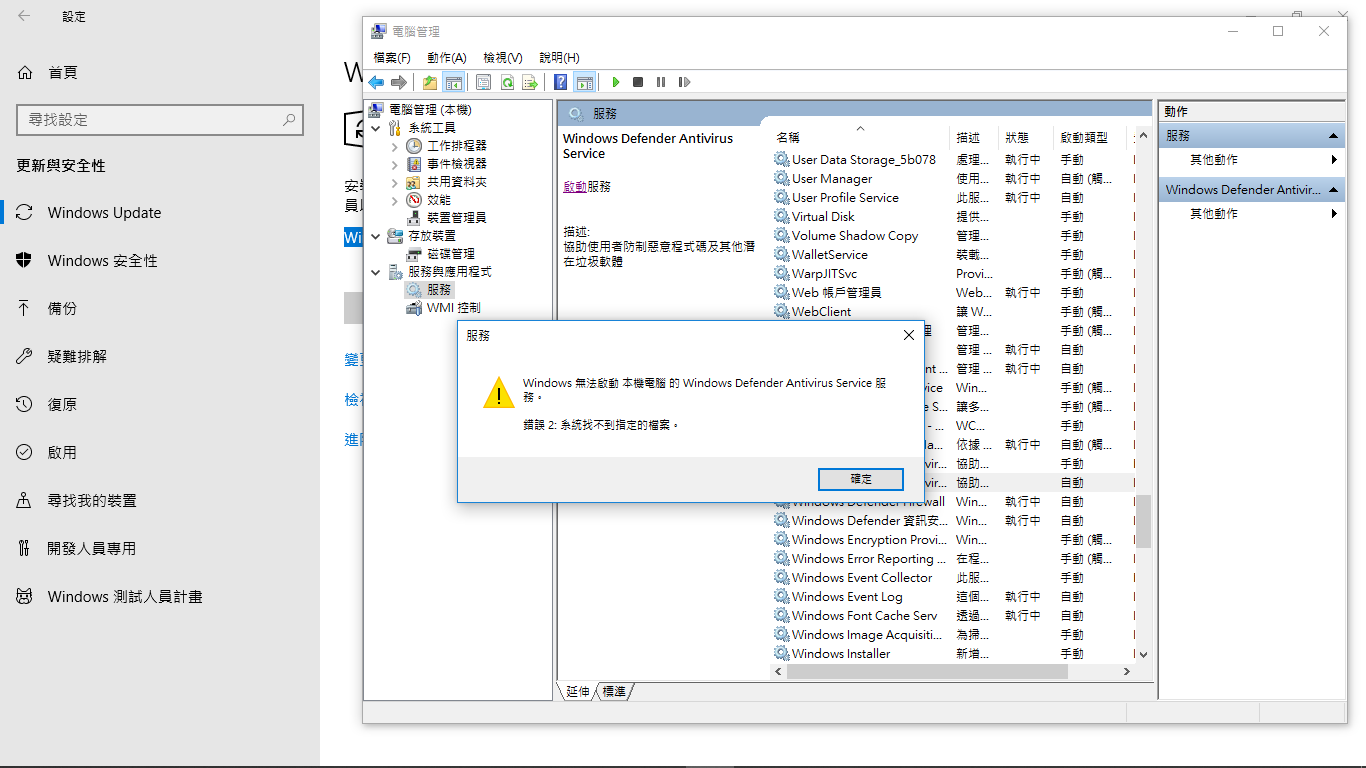Collapse the 存放裝置 tree node
1366x768 pixels.
[376, 236]
